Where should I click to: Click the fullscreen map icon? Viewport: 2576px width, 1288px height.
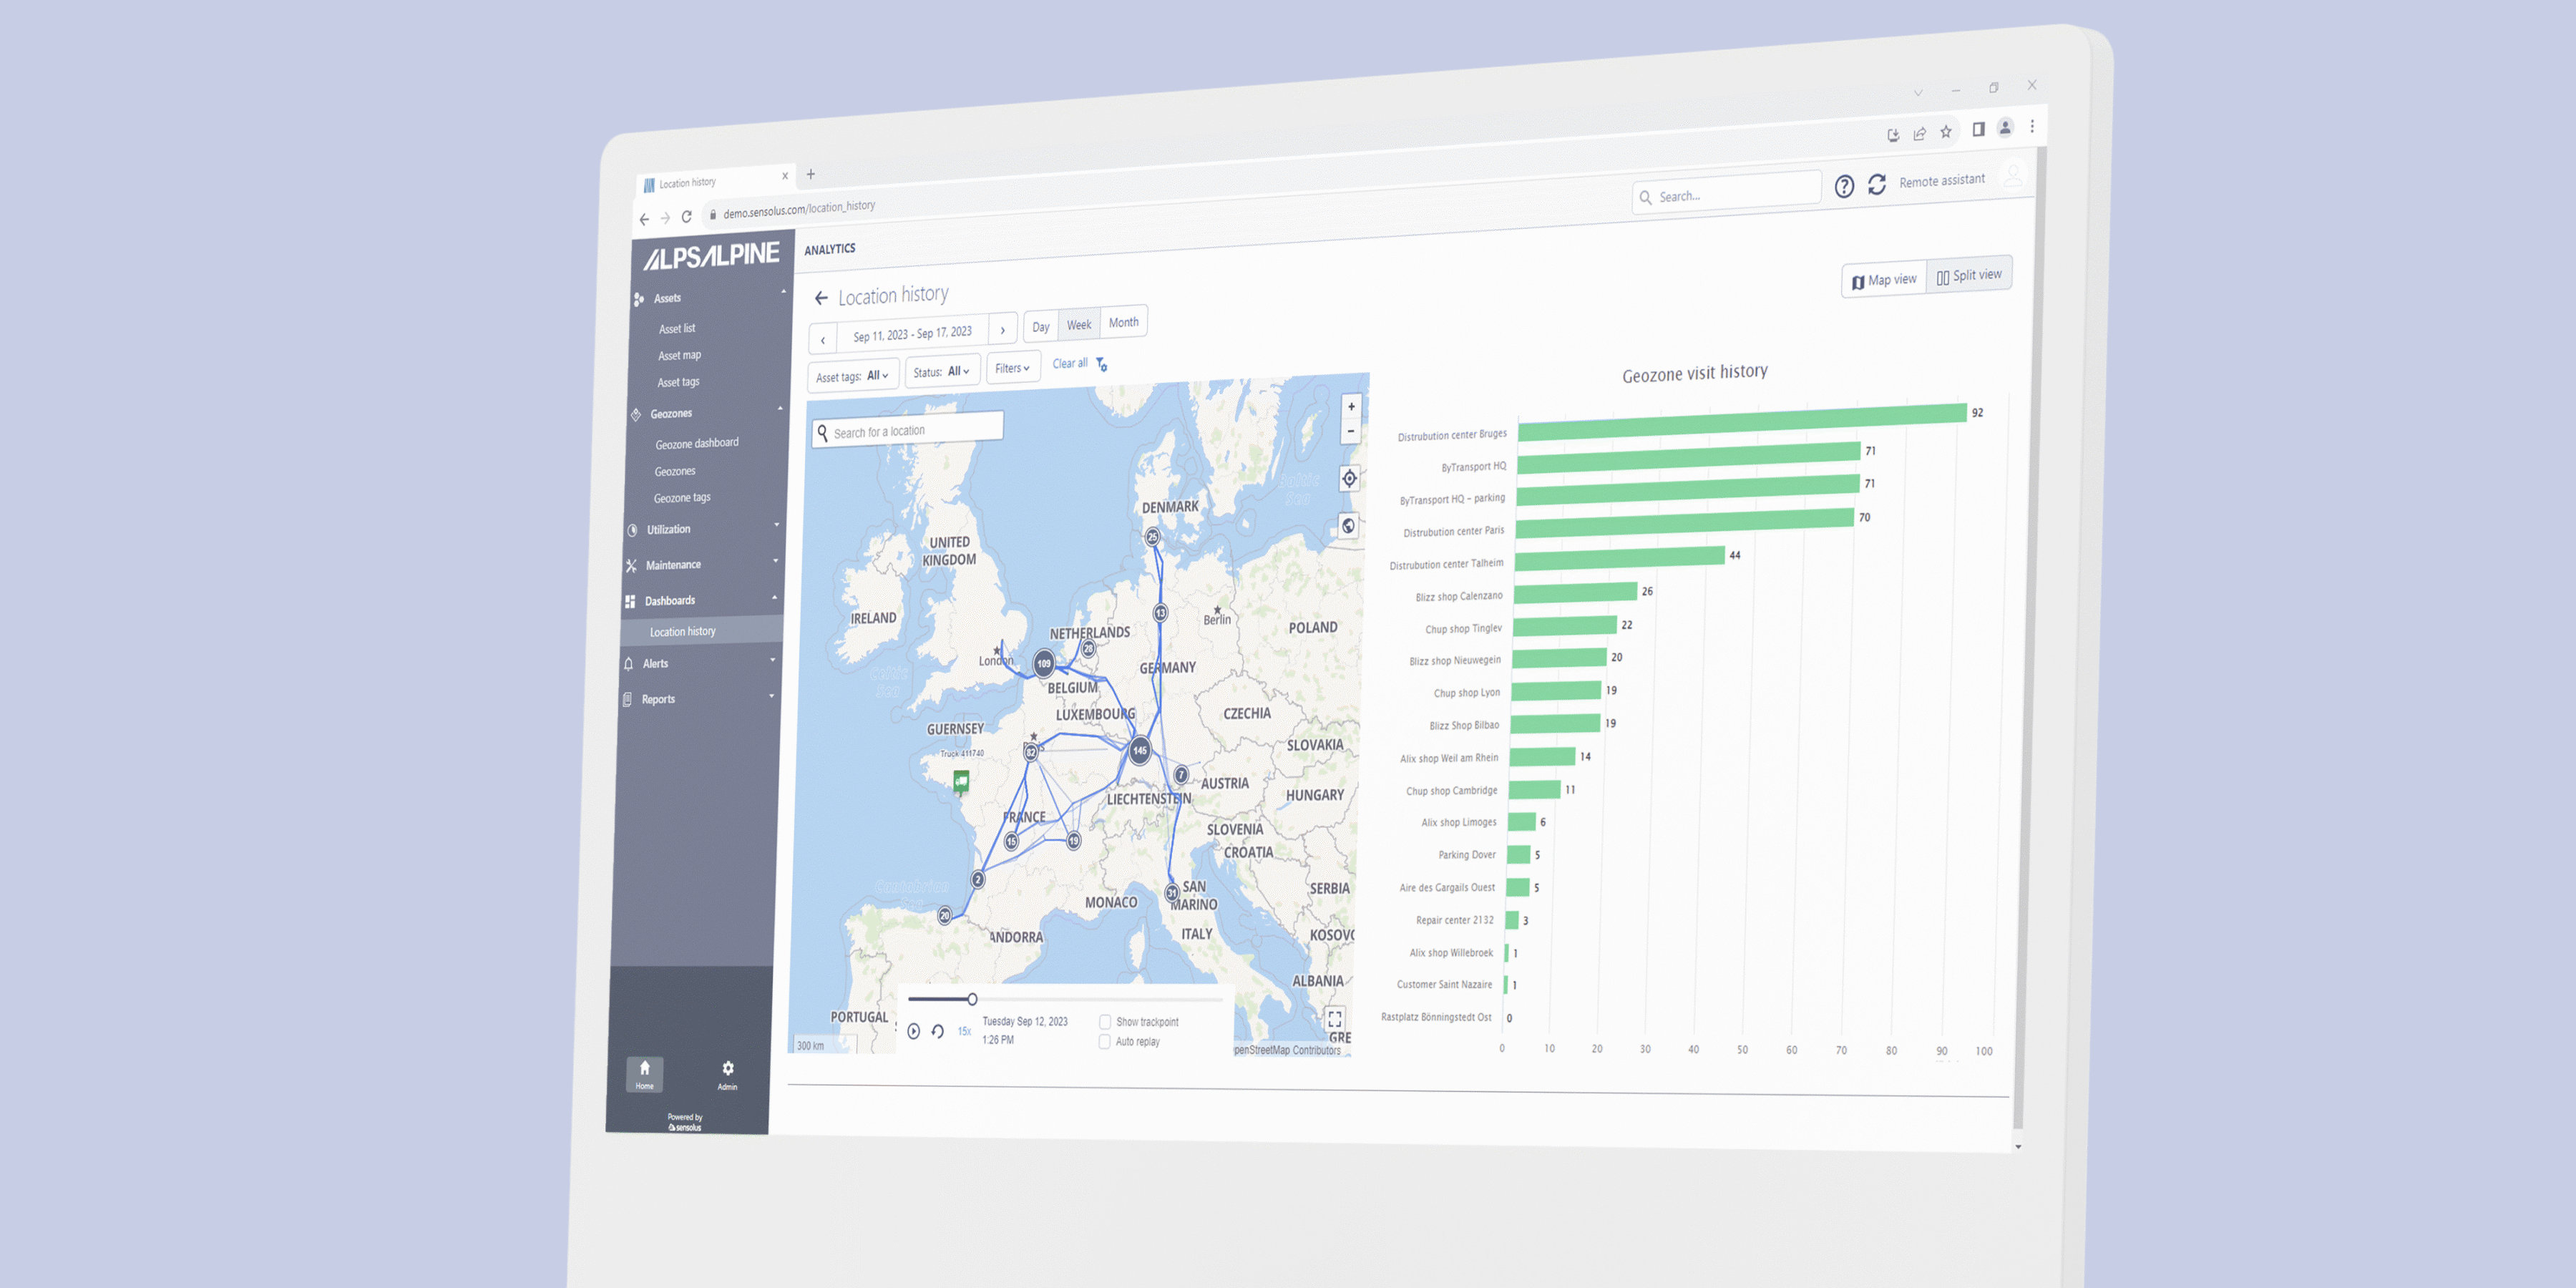(x=1334, y=1019)
